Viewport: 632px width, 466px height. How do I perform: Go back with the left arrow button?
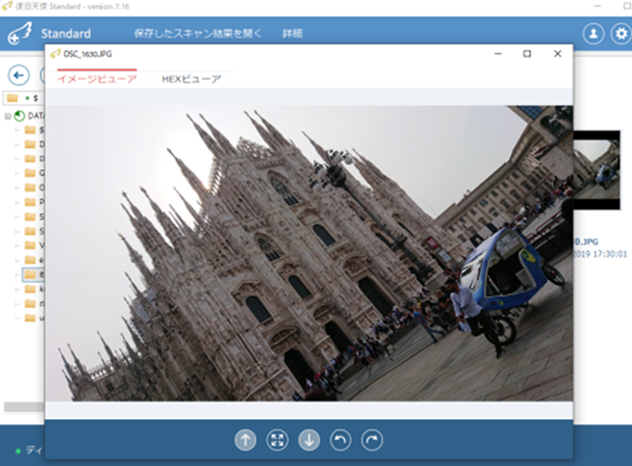click(19, 75)
